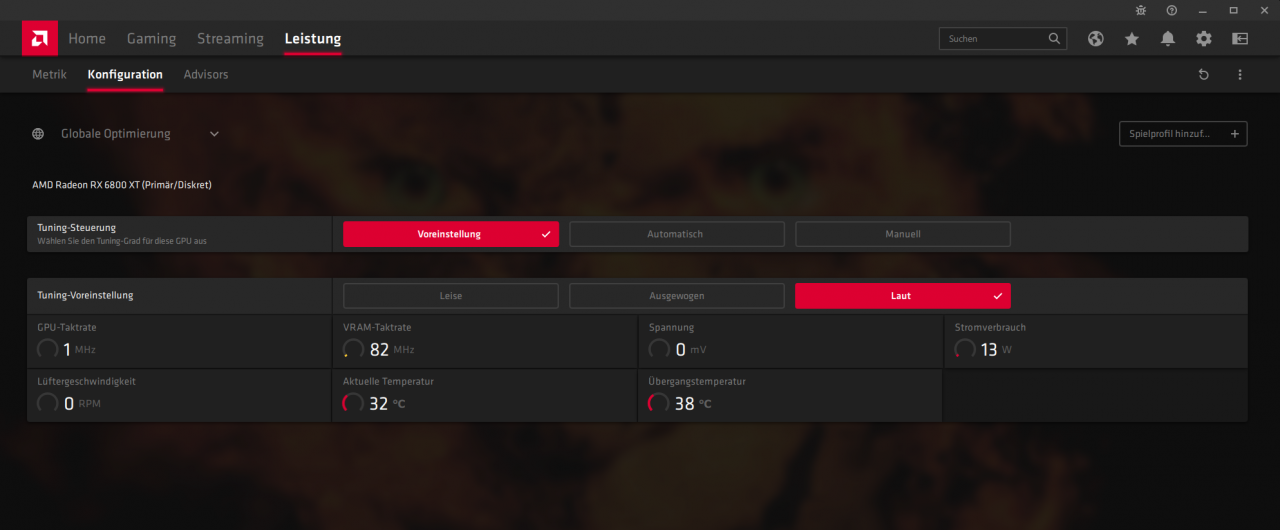This screenshot has width=1280, height=530.
Task: Open settings gear icon
Action: [1204, 38]
